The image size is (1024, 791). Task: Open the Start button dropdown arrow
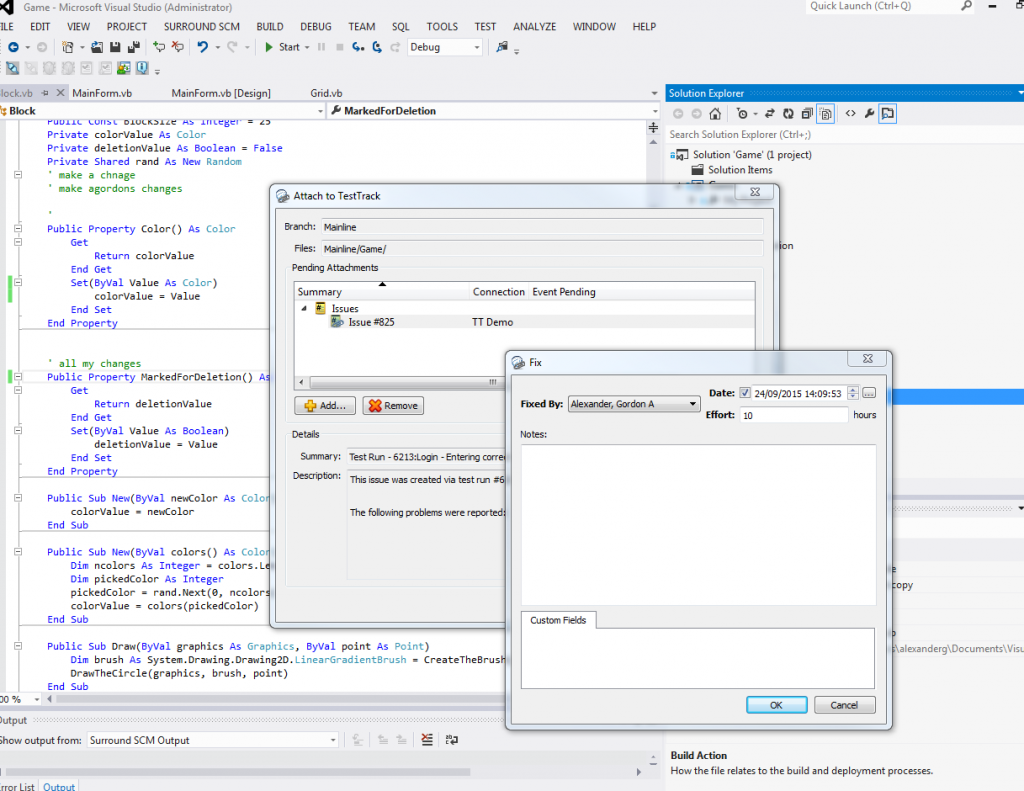(307, 48)
